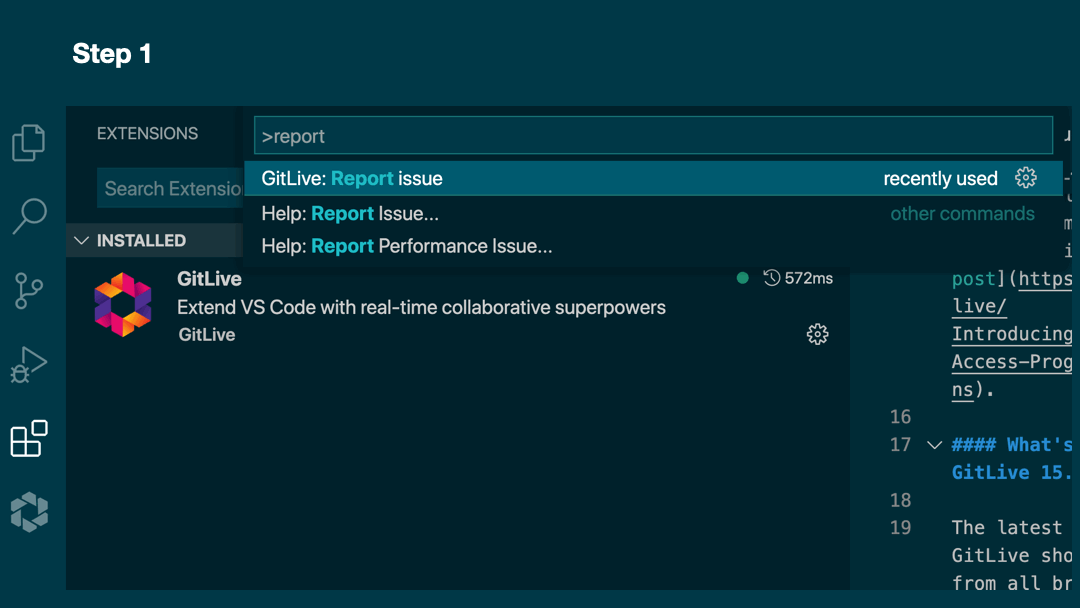Screen dimensions: 1080x608
Task: Open the Source Control branch icon
Action: [x=29, y=291]
